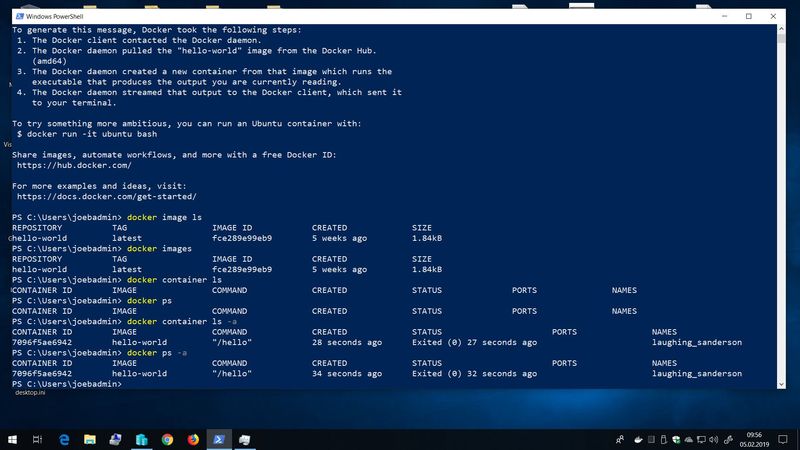
Task: Click 'For more examples and ideas, visit:' line
Action: [x=99, y=186]
